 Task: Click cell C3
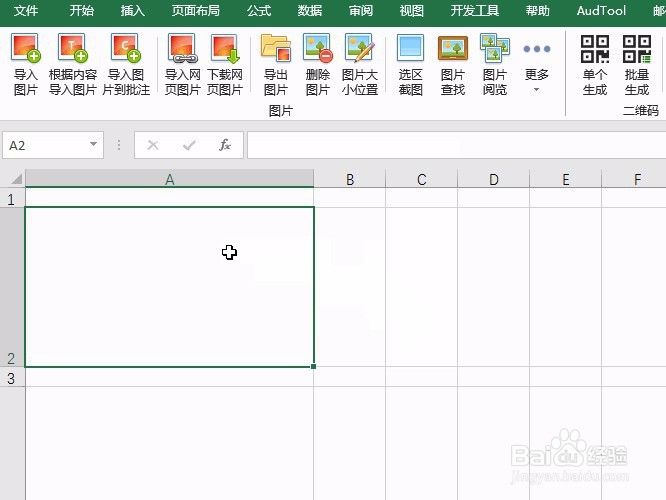pos(421,377)
